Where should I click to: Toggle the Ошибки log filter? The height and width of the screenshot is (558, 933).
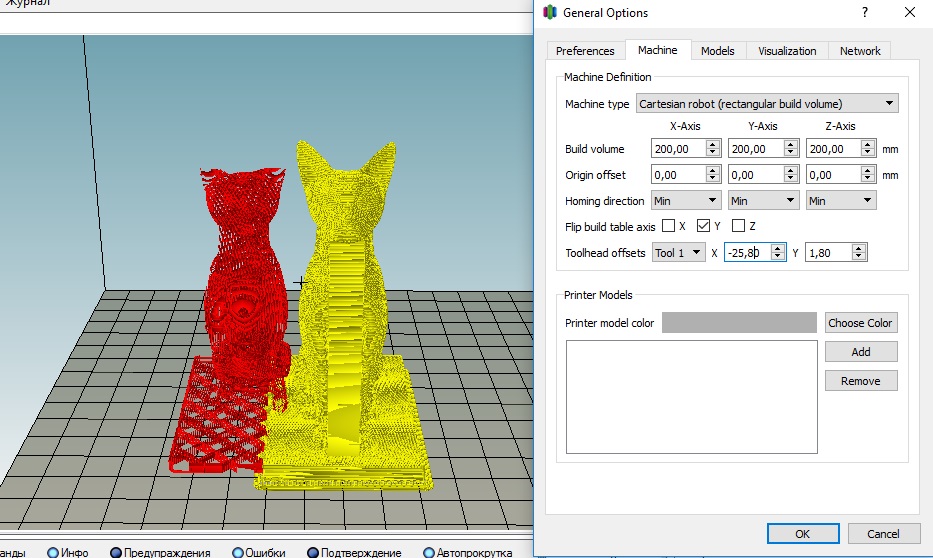(x=259, y=552)
